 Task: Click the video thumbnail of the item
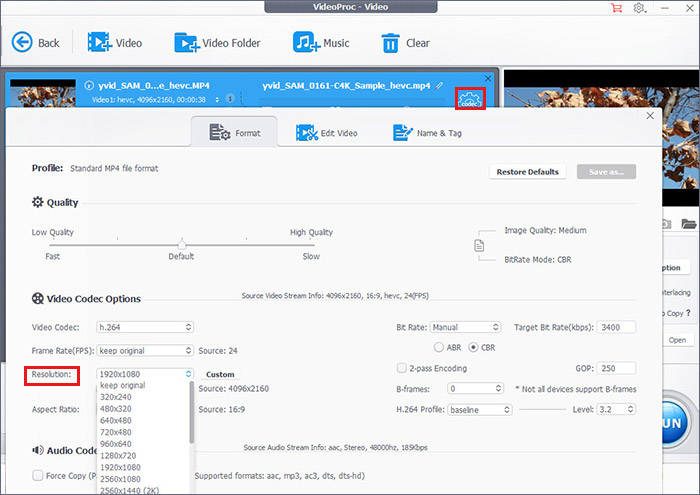pos(43,94)
